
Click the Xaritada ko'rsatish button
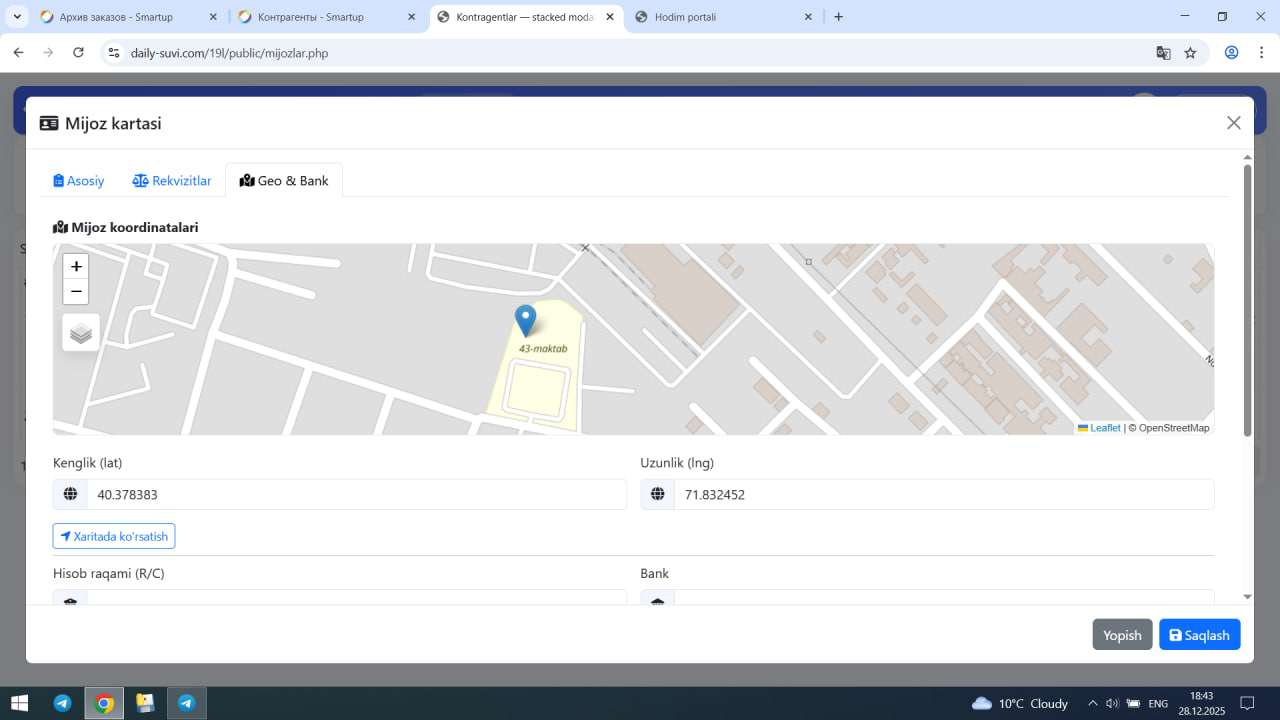[x=114, y=536]
